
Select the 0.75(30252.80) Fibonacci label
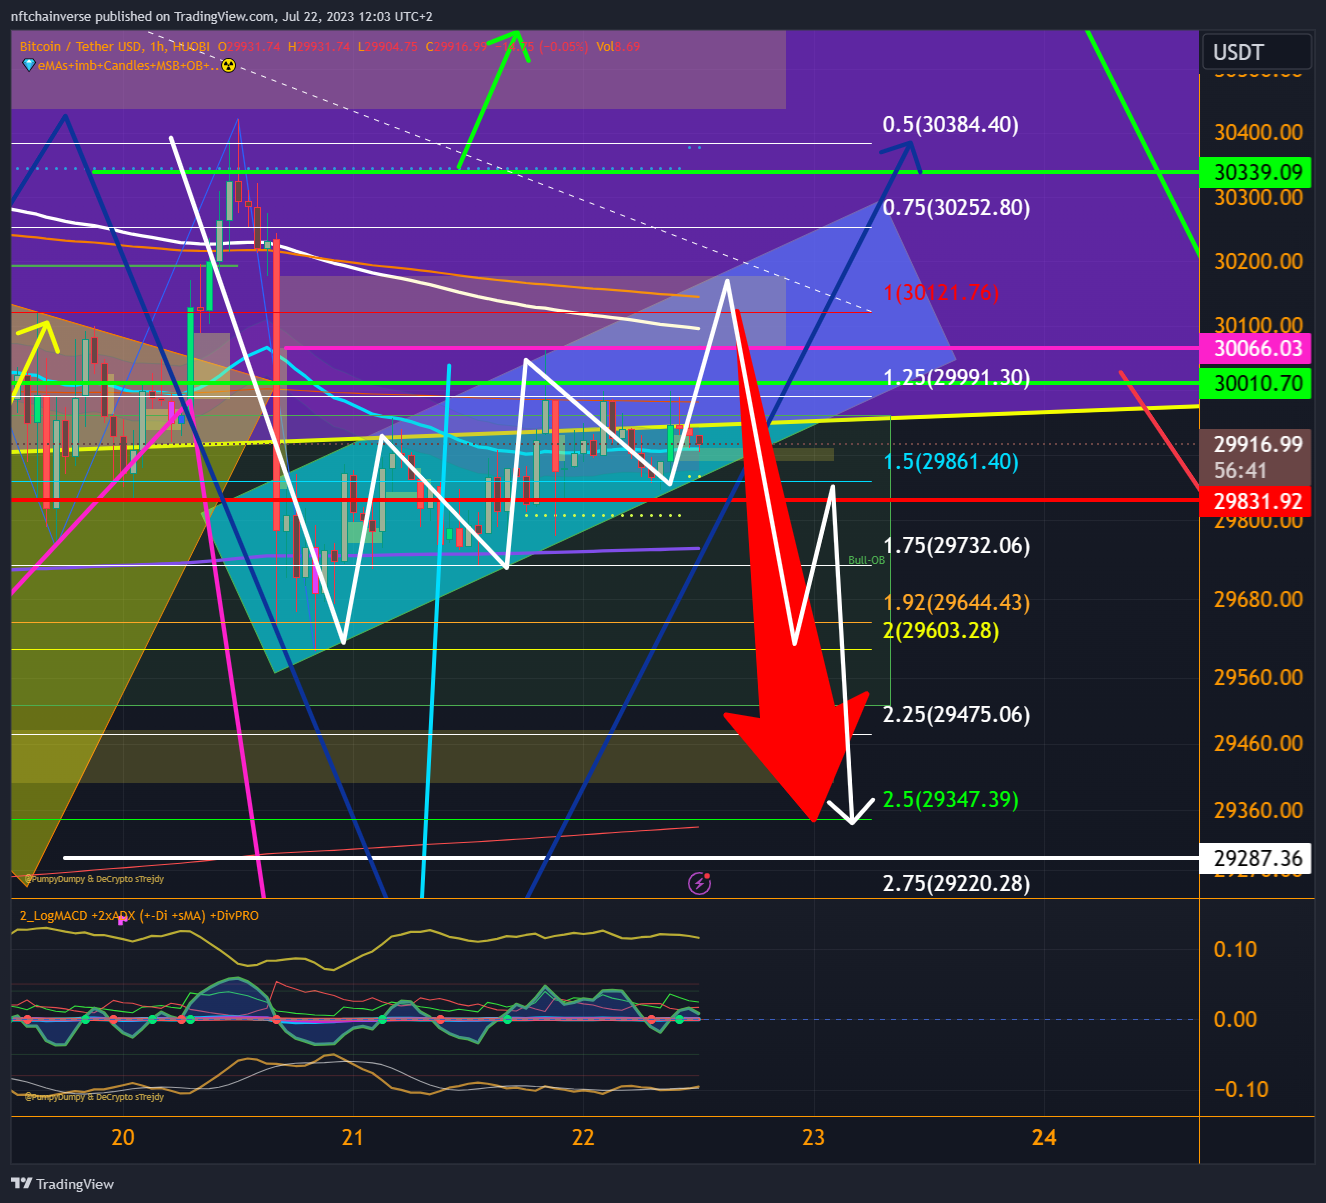click(956, 208)
